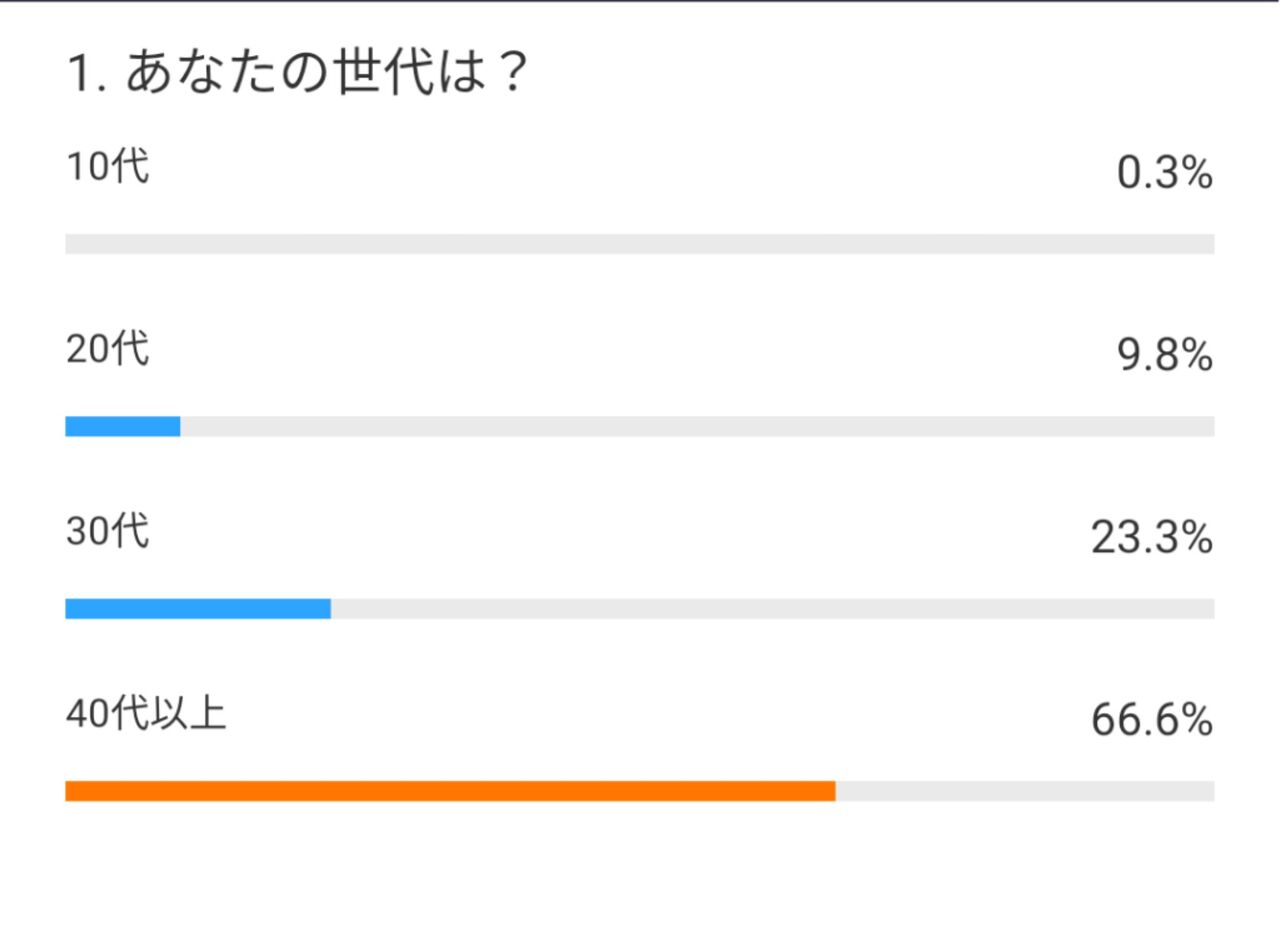Click the 23.3% result value
Image resolution: width=1280 pixels, height=949 pixels.
pyautogui.click(x=1152, y=539)
